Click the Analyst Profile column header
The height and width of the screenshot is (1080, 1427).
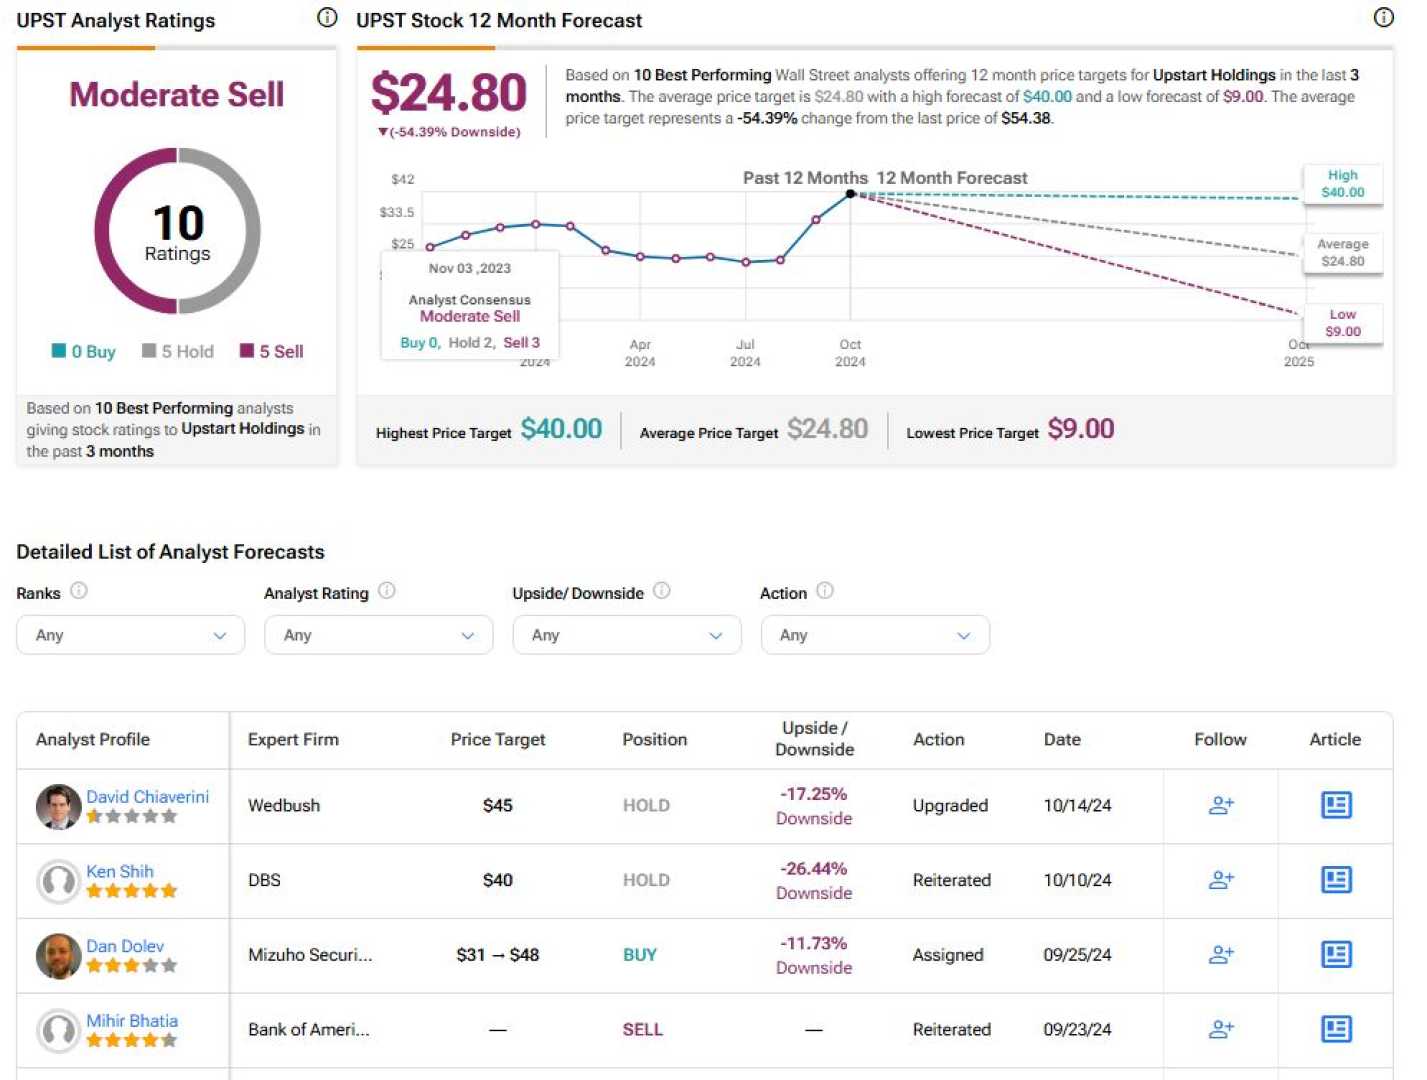pos(93,739)
